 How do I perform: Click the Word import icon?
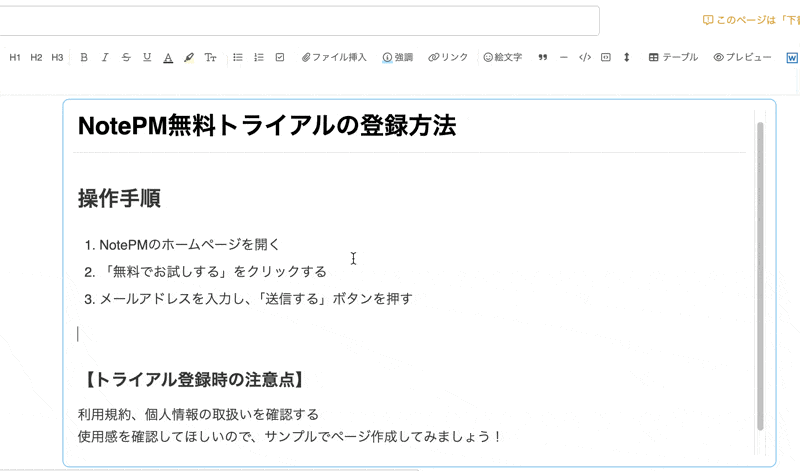[792, 58]
